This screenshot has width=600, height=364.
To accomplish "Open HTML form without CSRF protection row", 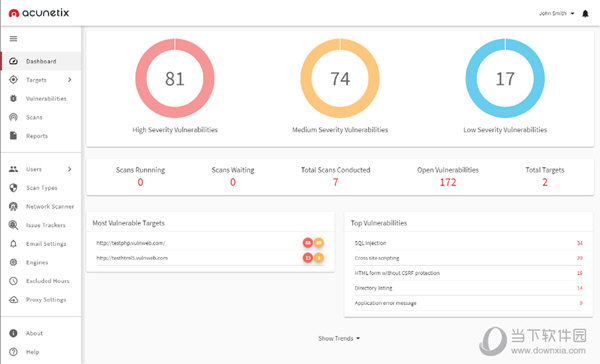I will point(468,273).
